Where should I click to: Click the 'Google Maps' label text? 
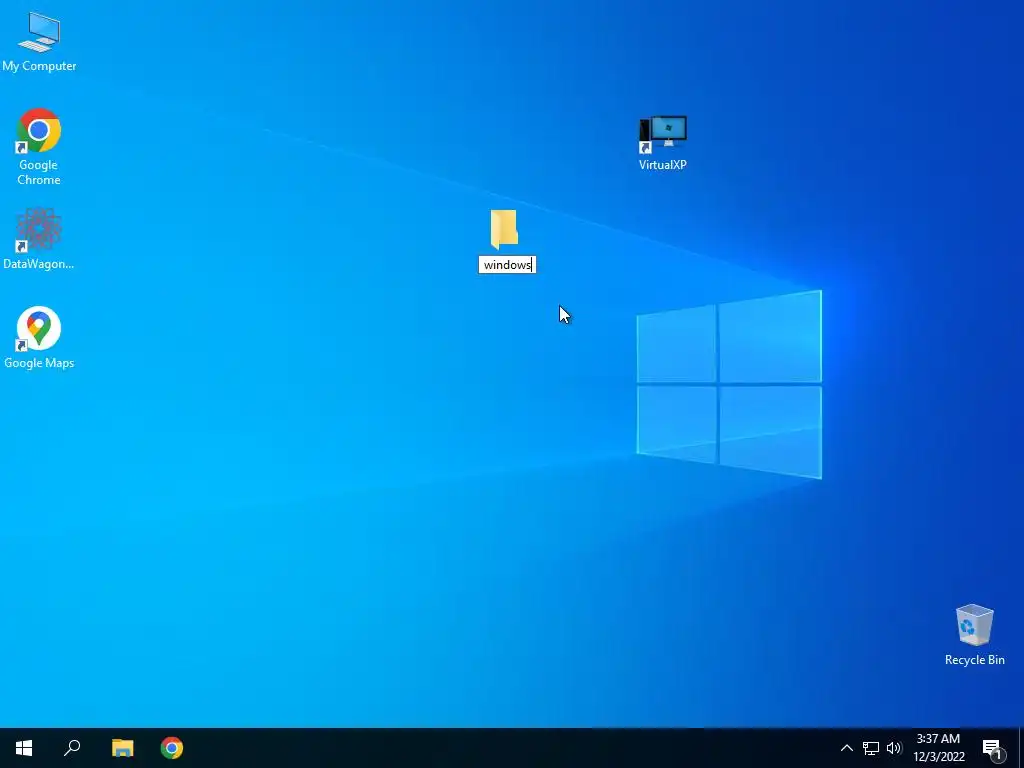39,363
